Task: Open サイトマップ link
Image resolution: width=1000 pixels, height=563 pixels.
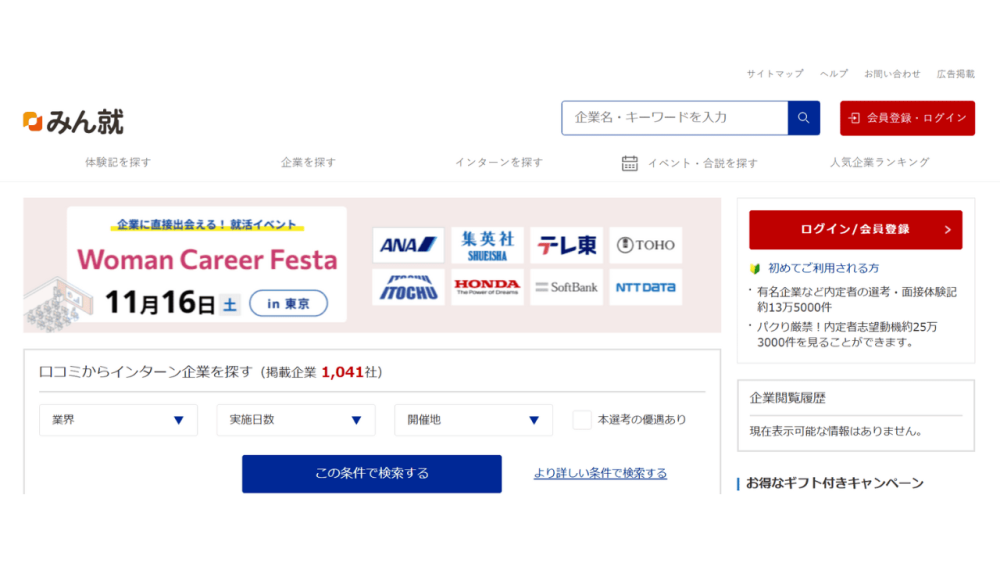Action: click(x=775, y=74)
